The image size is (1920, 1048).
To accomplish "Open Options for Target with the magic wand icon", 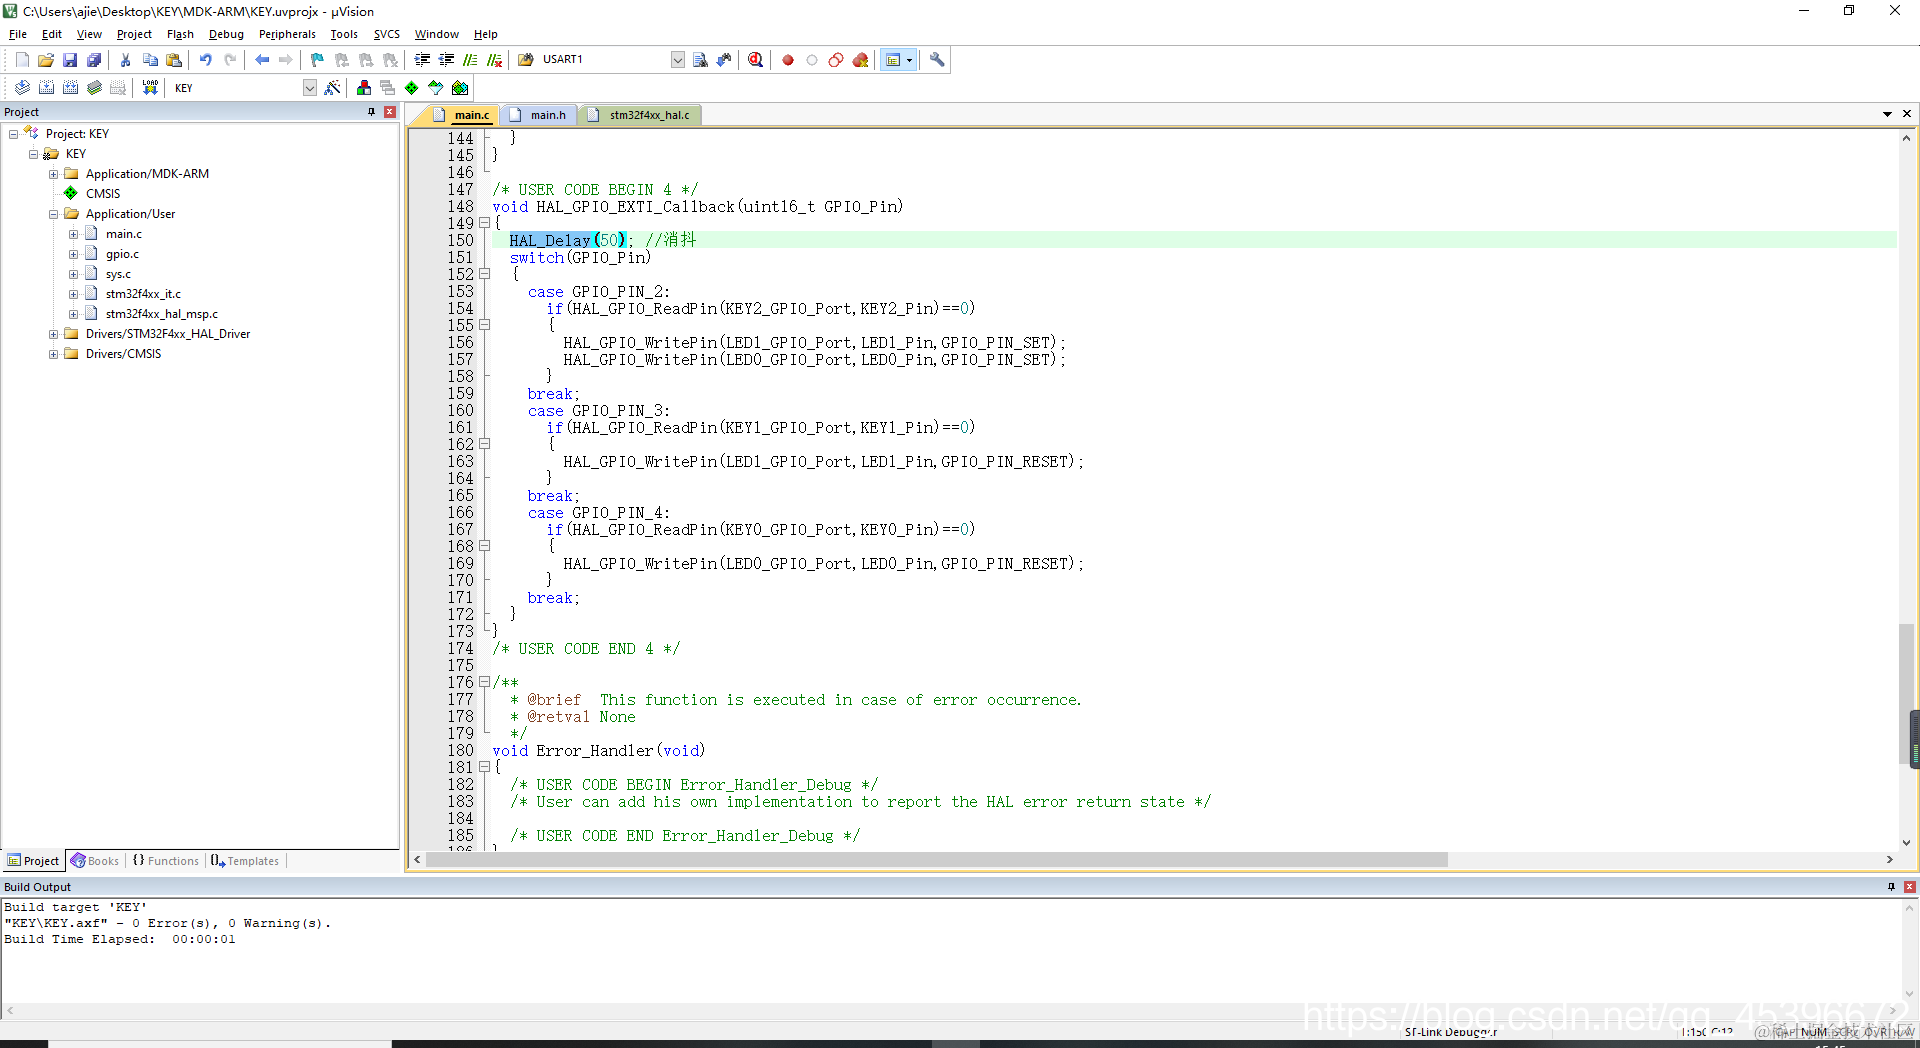I will [333, 88].
